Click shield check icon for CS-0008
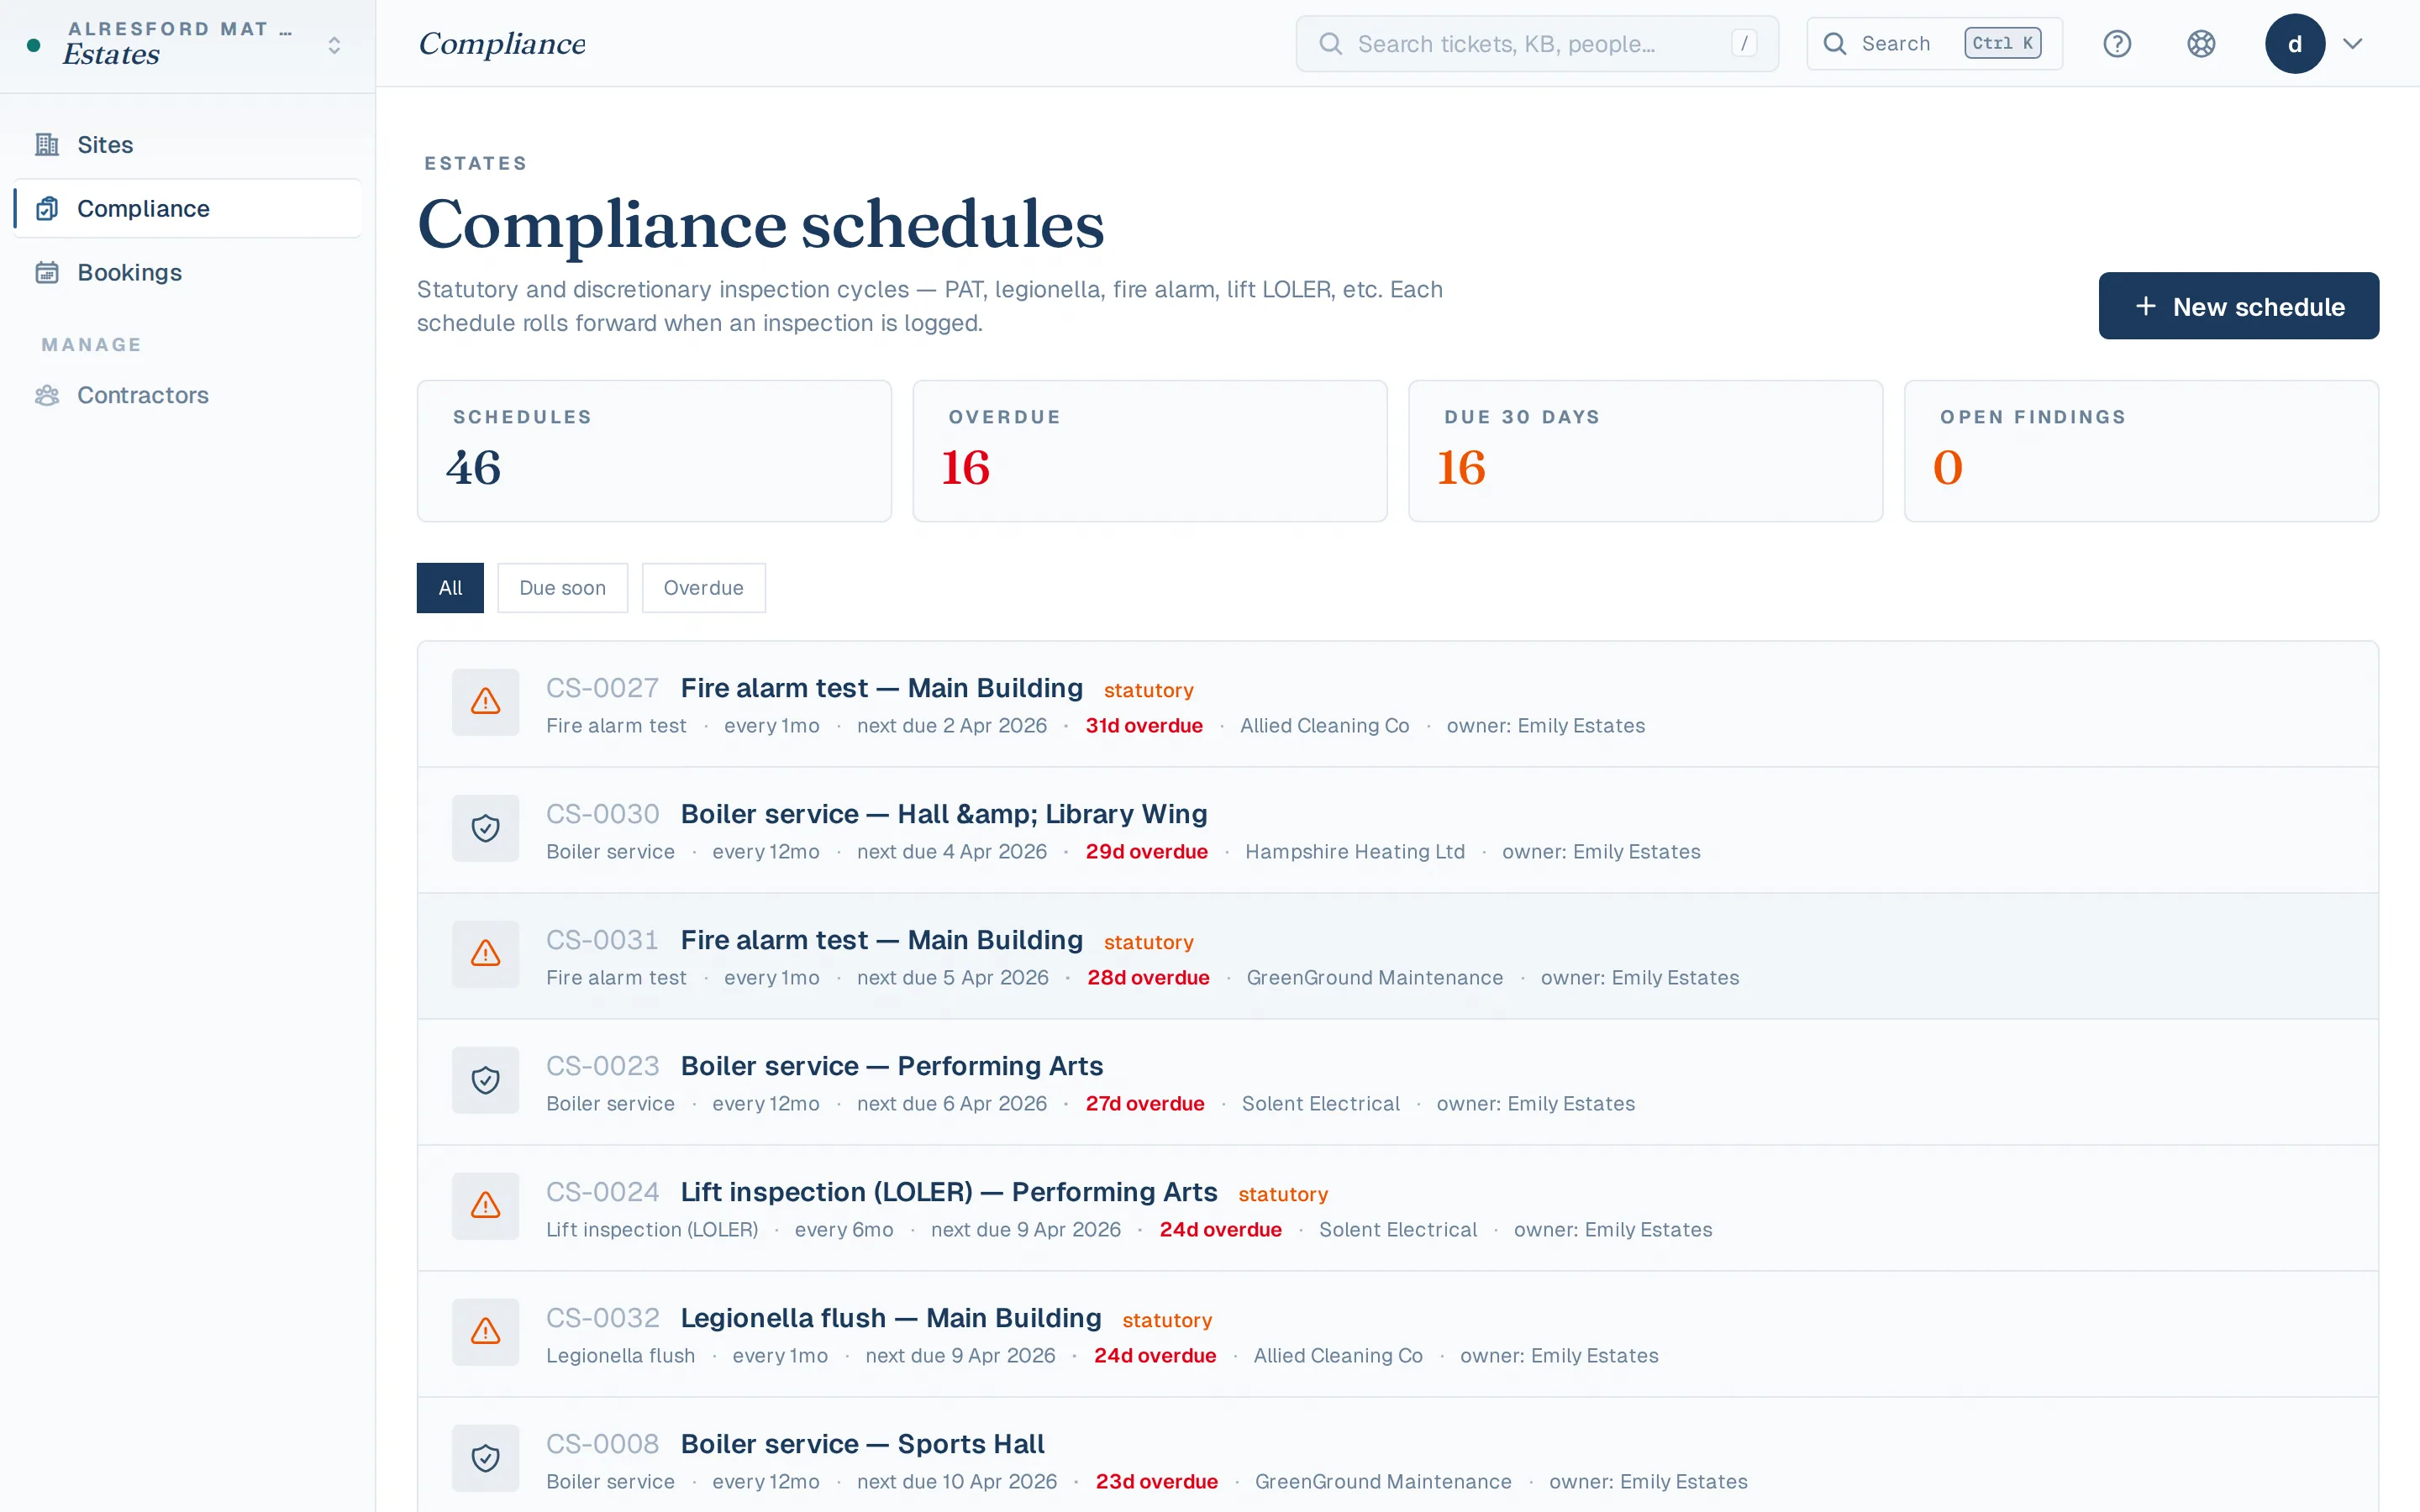 [x=486, y=1458]
